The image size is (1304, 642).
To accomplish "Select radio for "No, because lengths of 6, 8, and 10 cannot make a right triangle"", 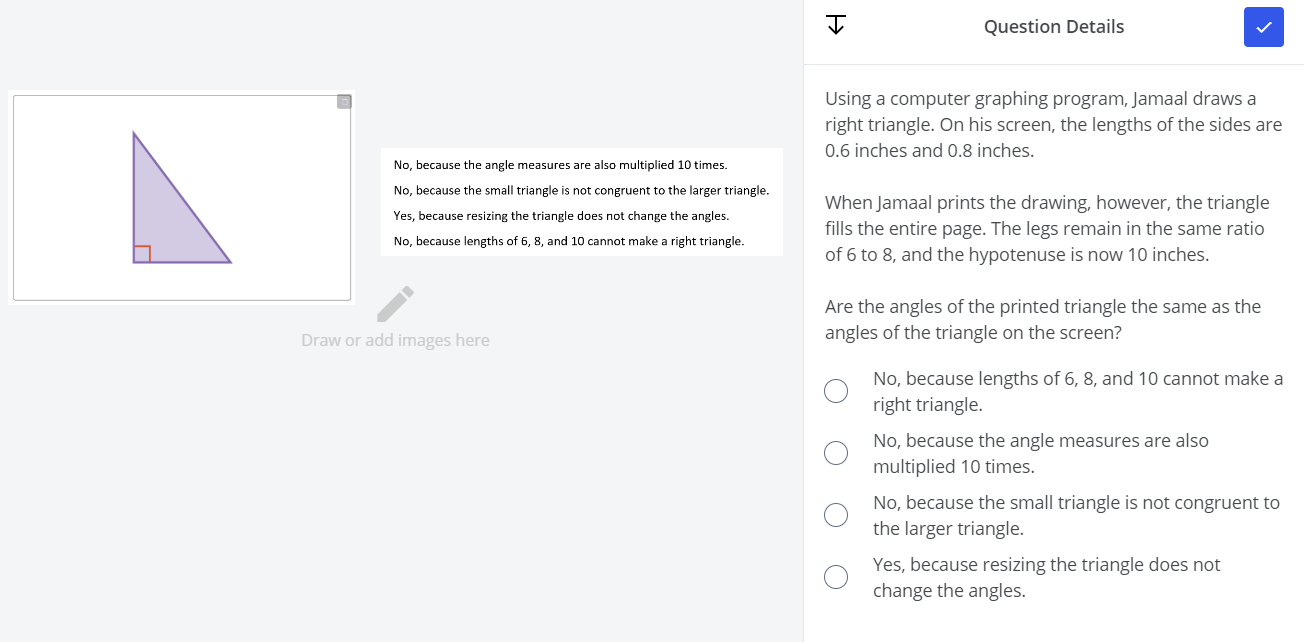I will [836, 390].
